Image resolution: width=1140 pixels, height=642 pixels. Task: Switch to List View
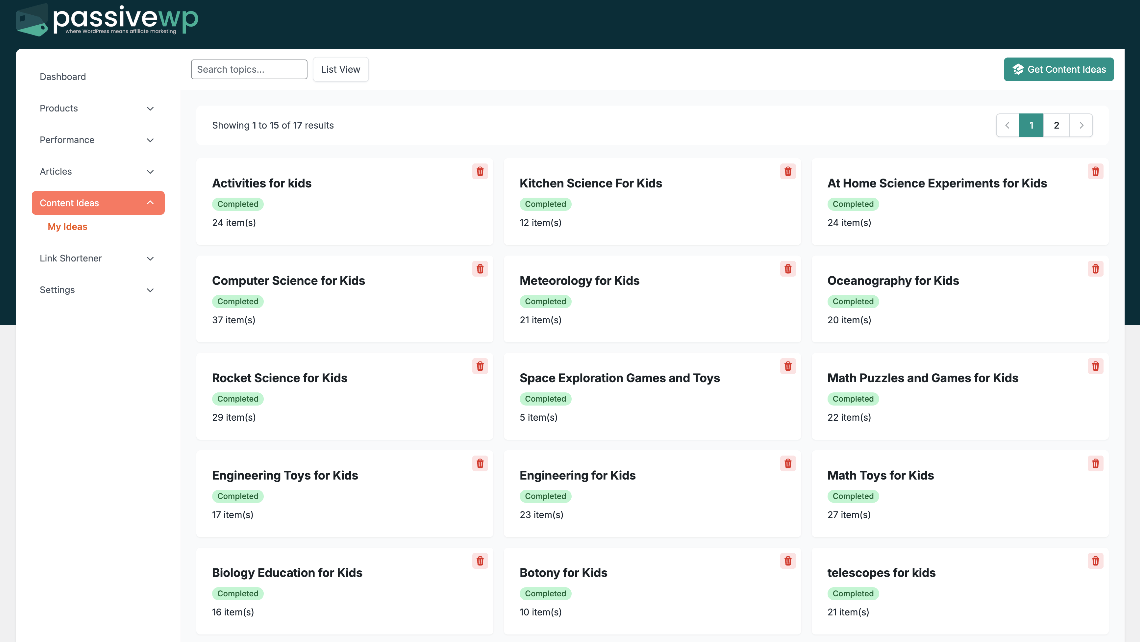tap(340, 69)
